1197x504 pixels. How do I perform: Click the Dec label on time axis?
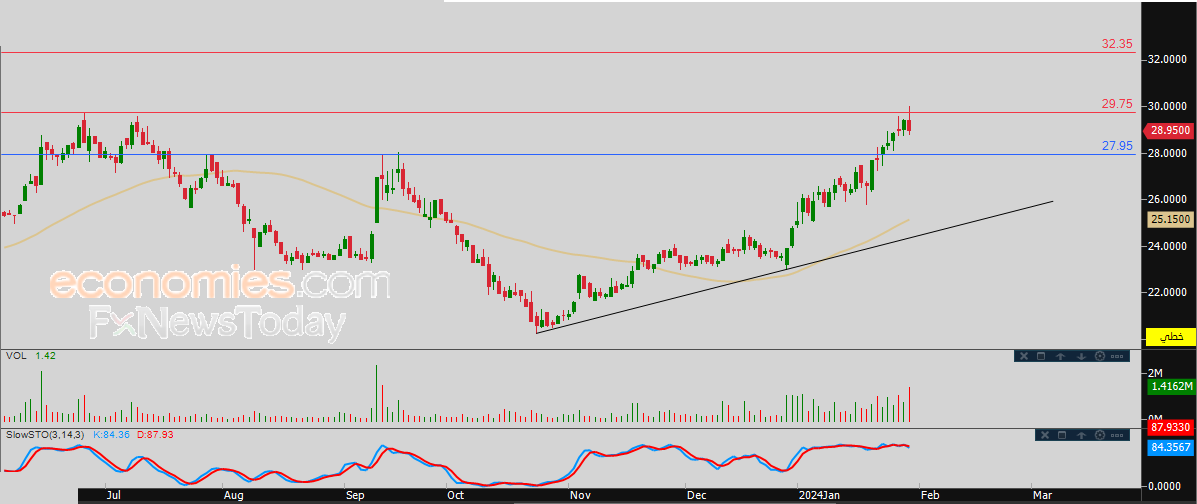(696, 496)
